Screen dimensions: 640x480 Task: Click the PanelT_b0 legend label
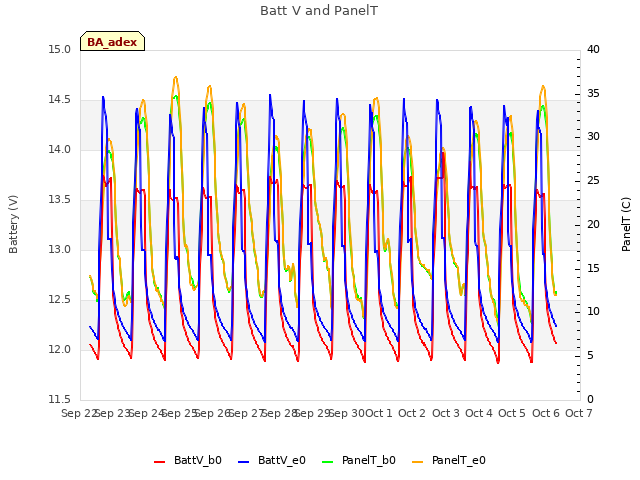[x=369, y=460]
